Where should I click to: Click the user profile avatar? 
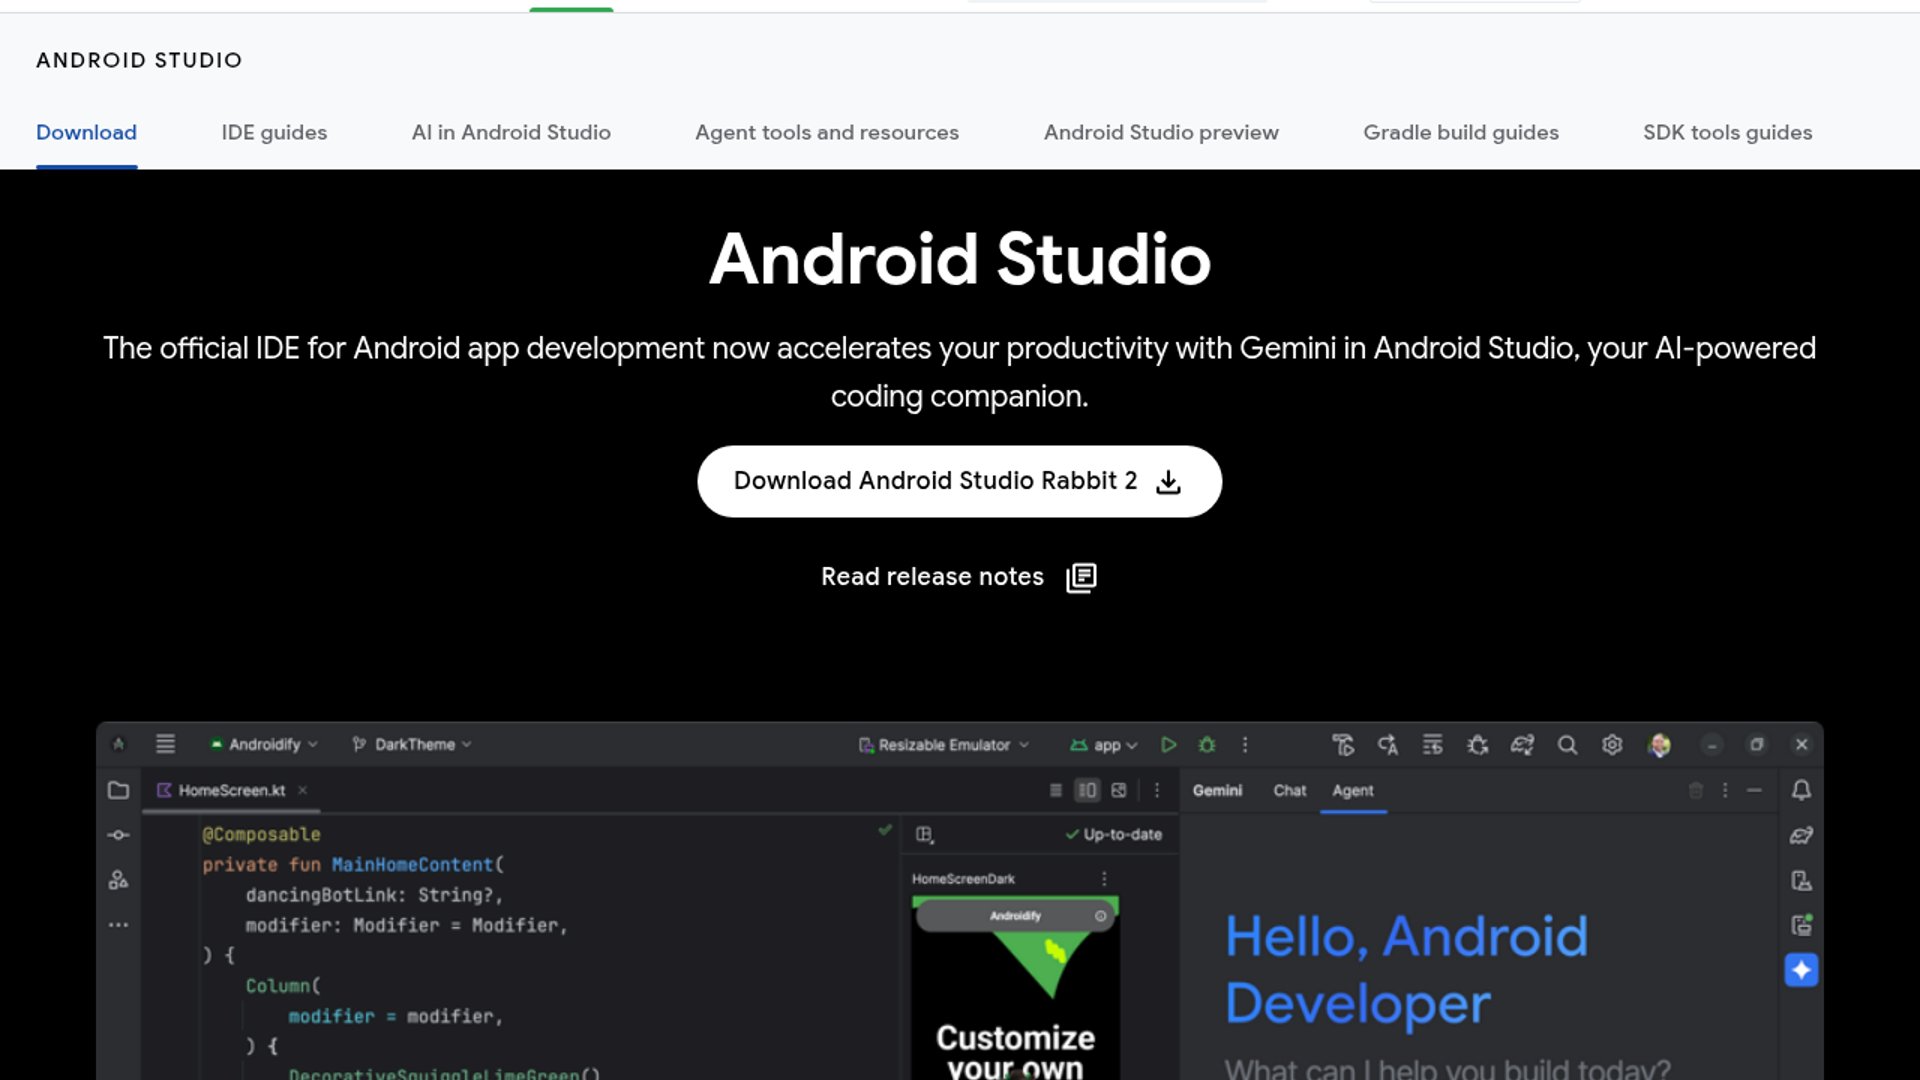(1659, 745)
